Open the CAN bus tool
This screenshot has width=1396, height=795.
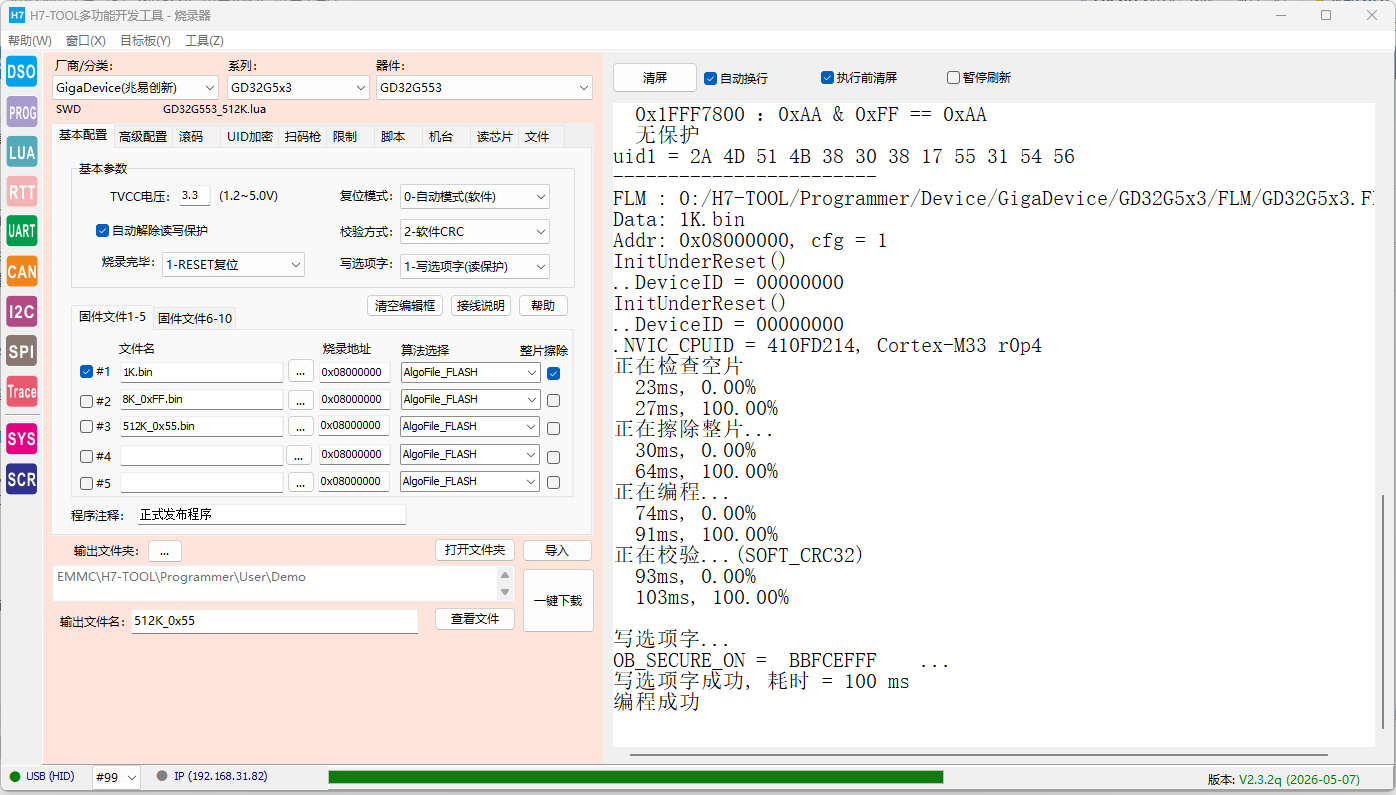[x=21, y=271]
